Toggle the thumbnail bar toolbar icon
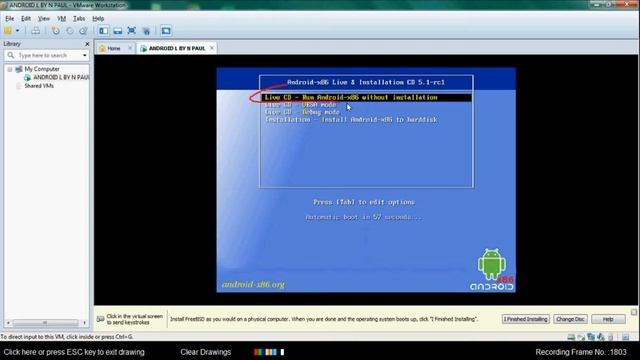The image size is (640, 360). (x=118, y=31)
